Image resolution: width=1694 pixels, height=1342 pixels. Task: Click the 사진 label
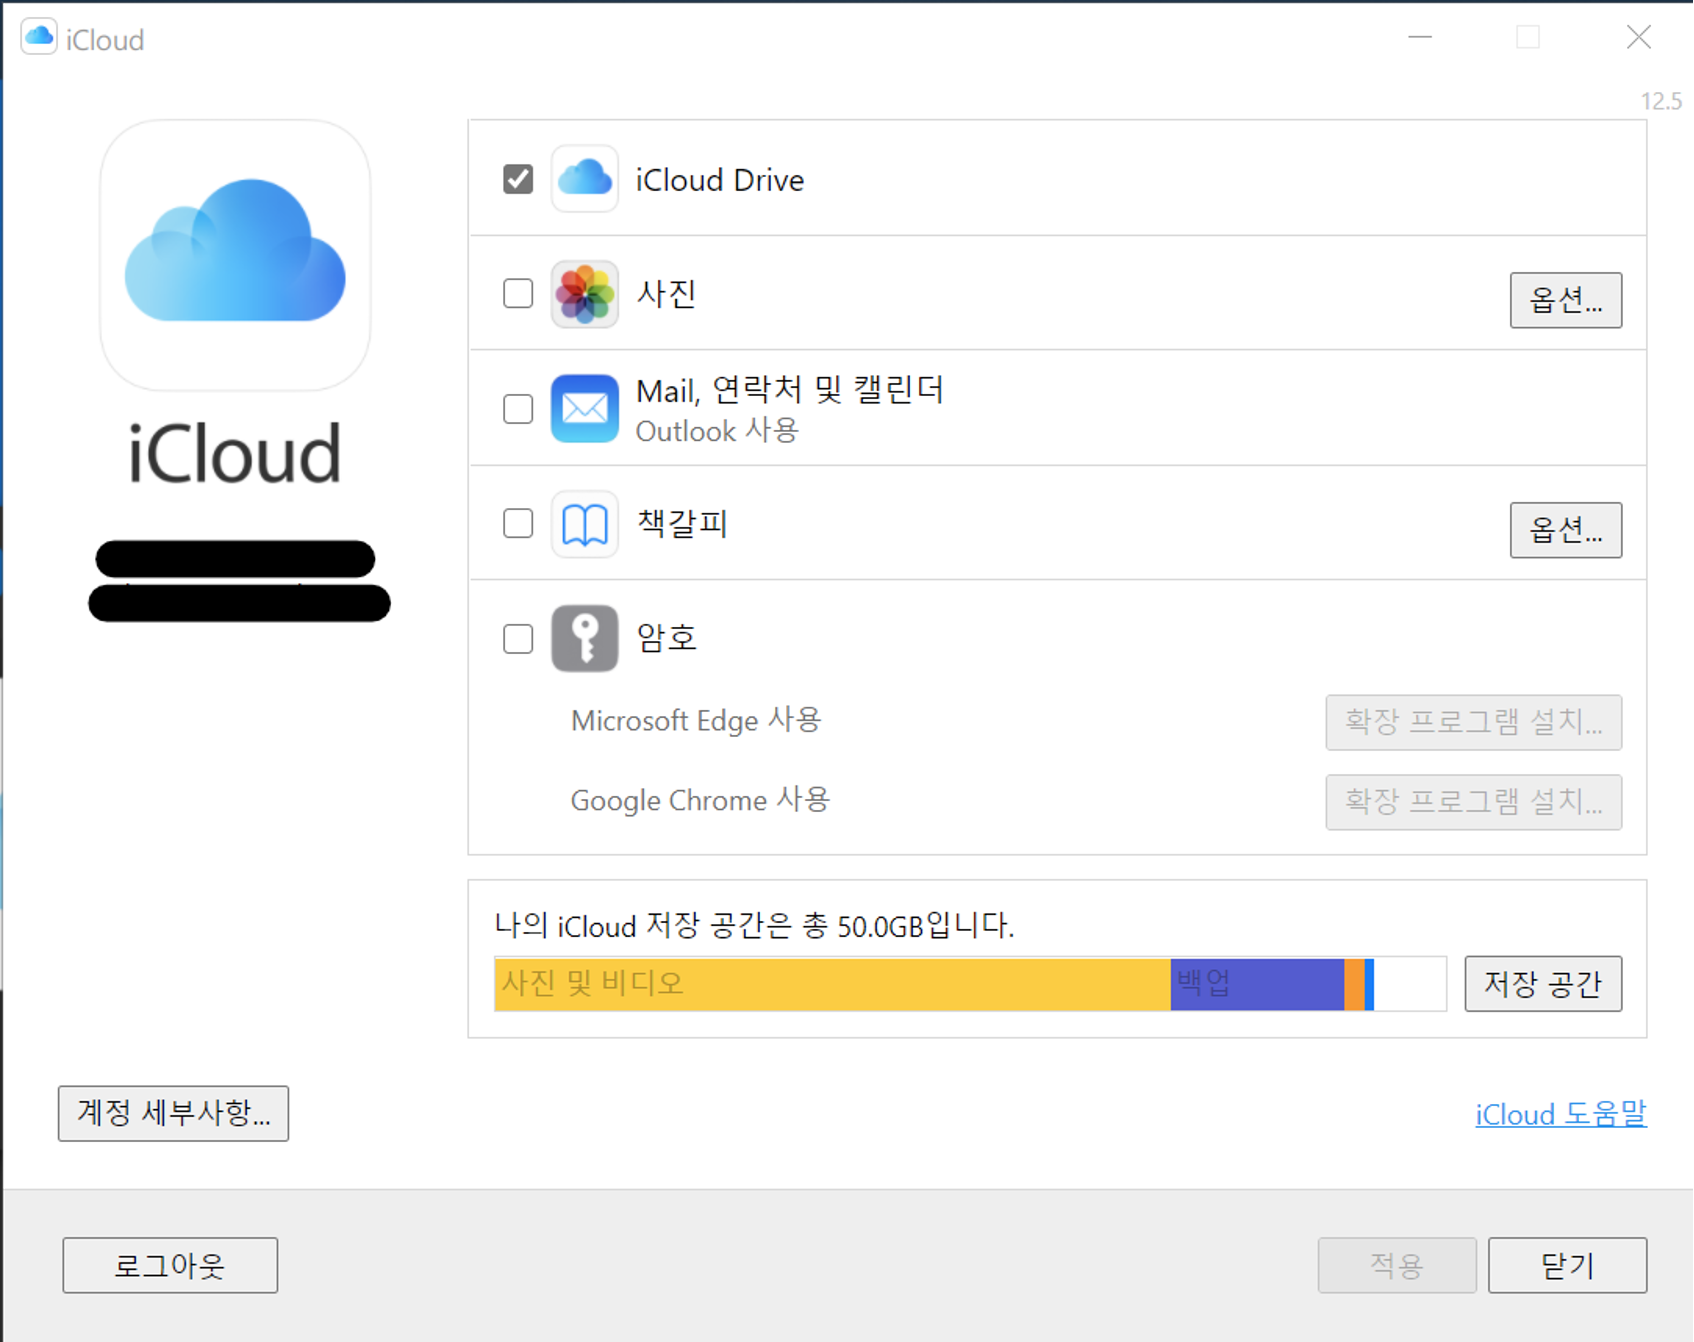pos(667,294)
